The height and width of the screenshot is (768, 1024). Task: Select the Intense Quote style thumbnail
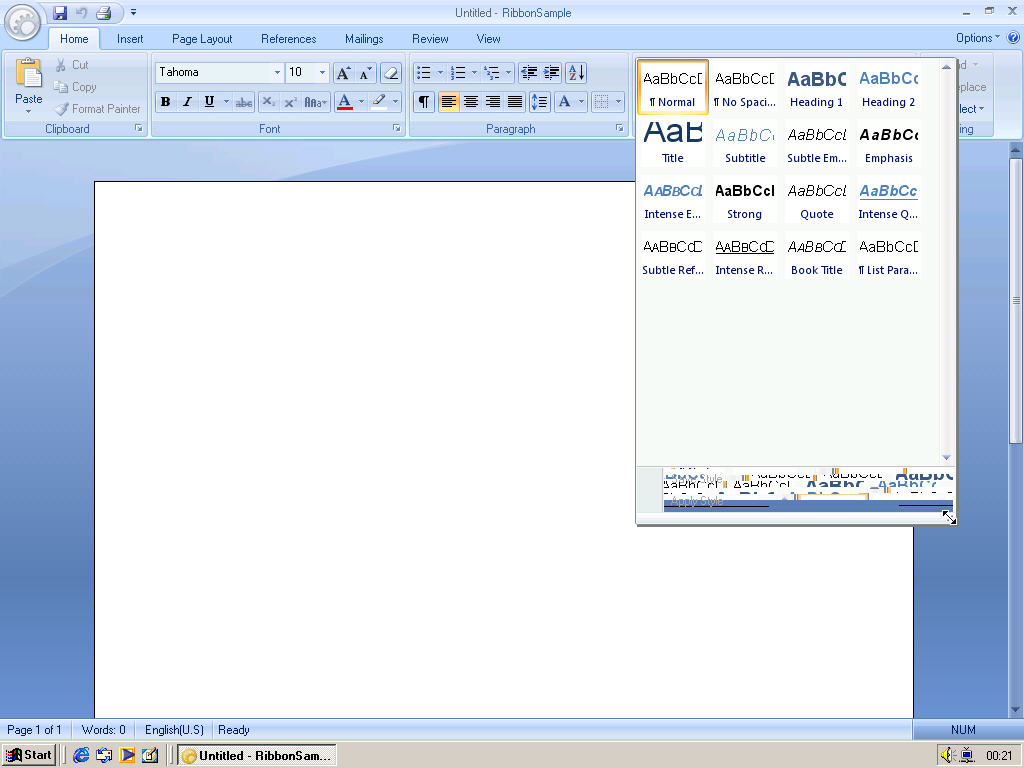coord(888,199)
